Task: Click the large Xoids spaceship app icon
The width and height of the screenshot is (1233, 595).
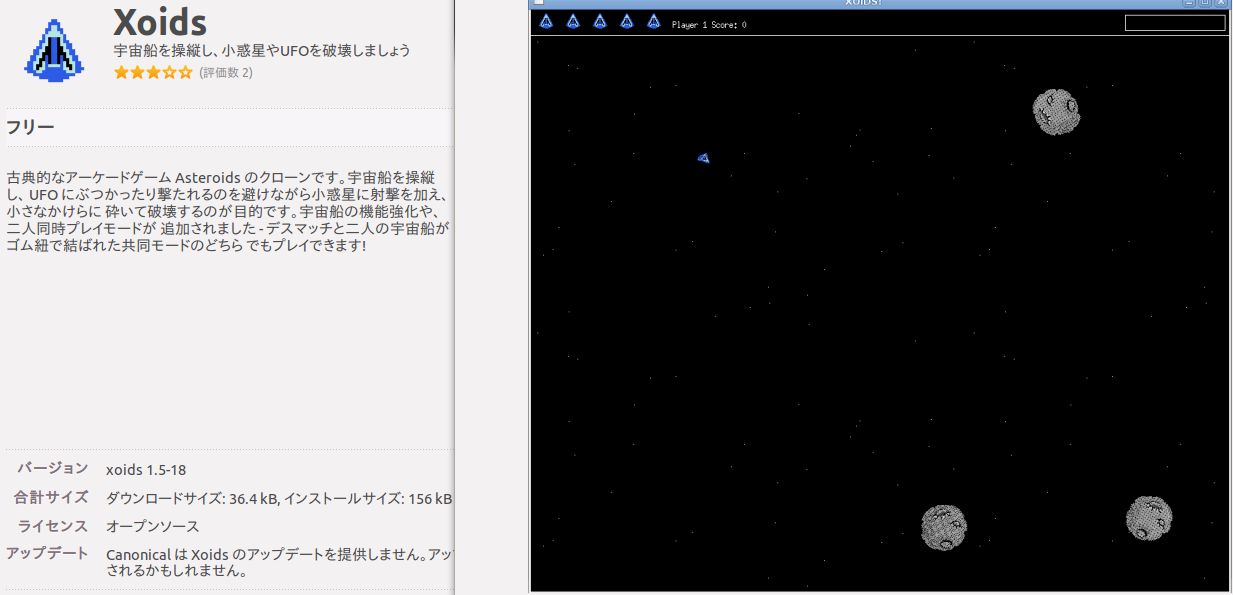Action: coord(54,49)
